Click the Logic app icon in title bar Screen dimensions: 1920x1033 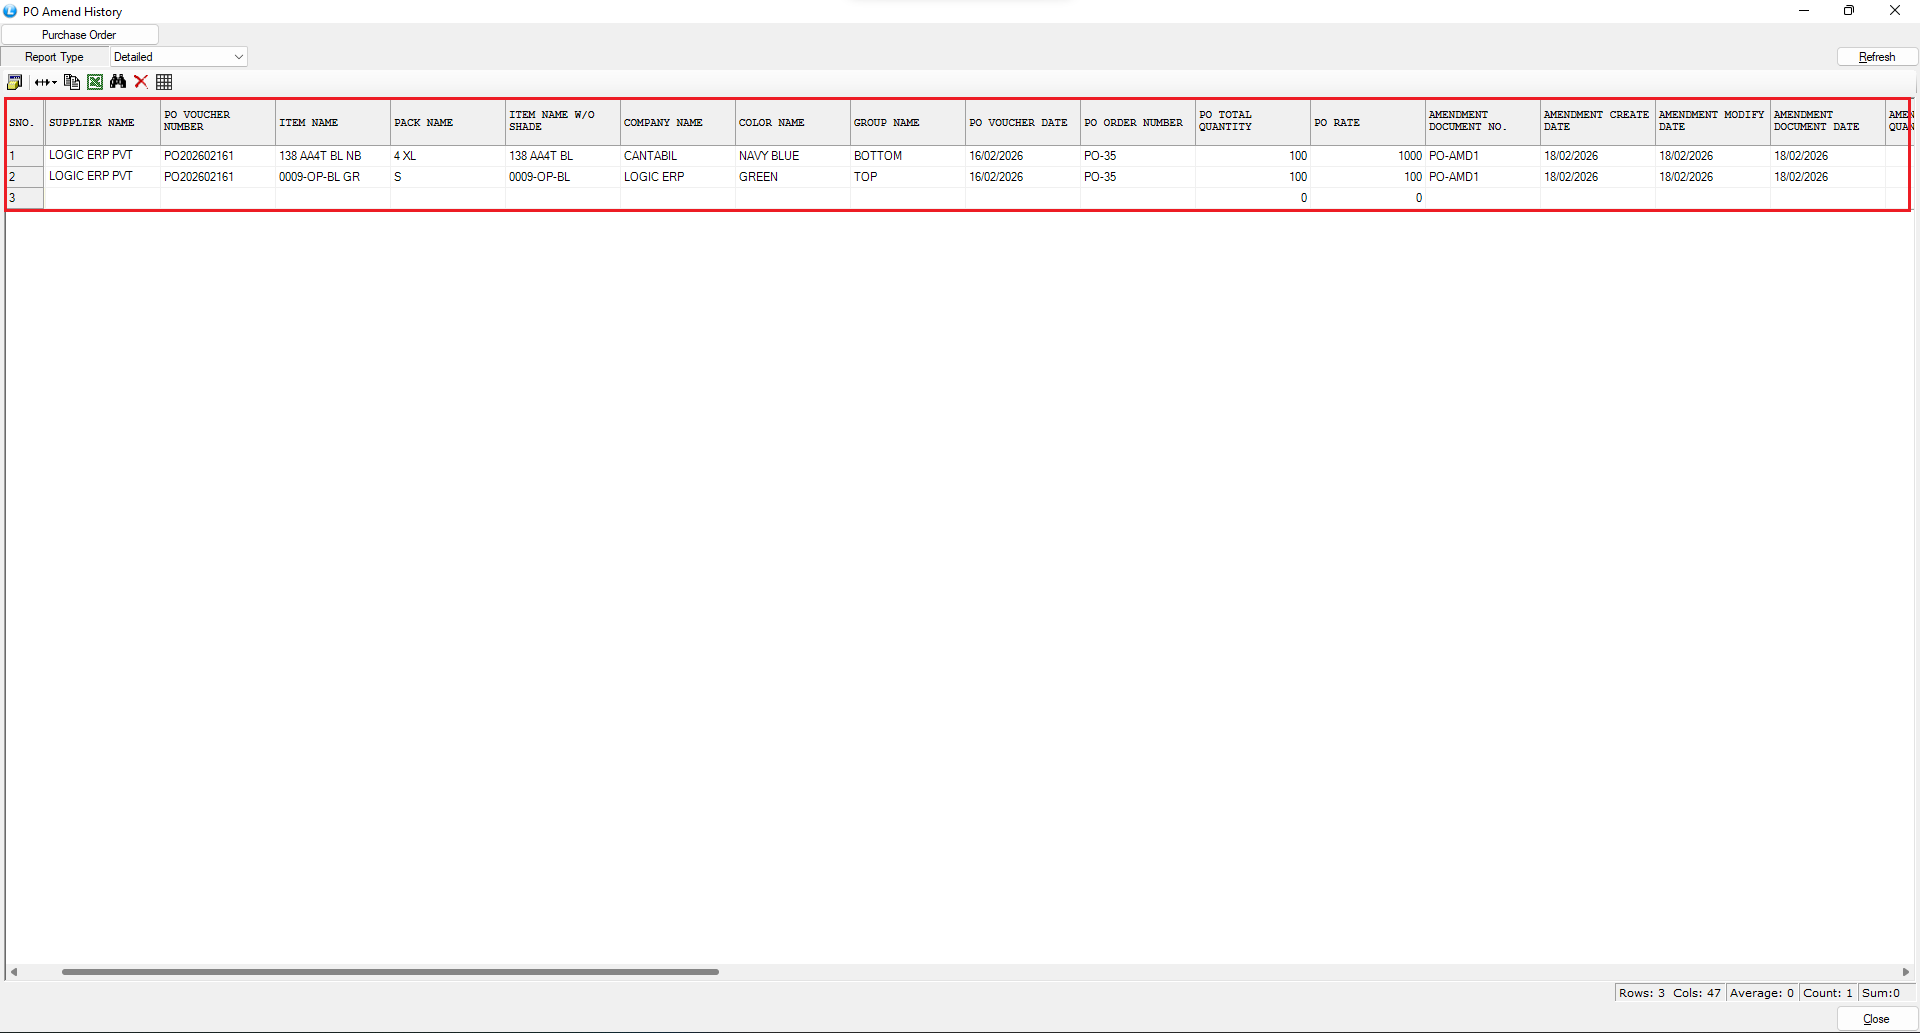pyautogui.click(x=10, y=11)
